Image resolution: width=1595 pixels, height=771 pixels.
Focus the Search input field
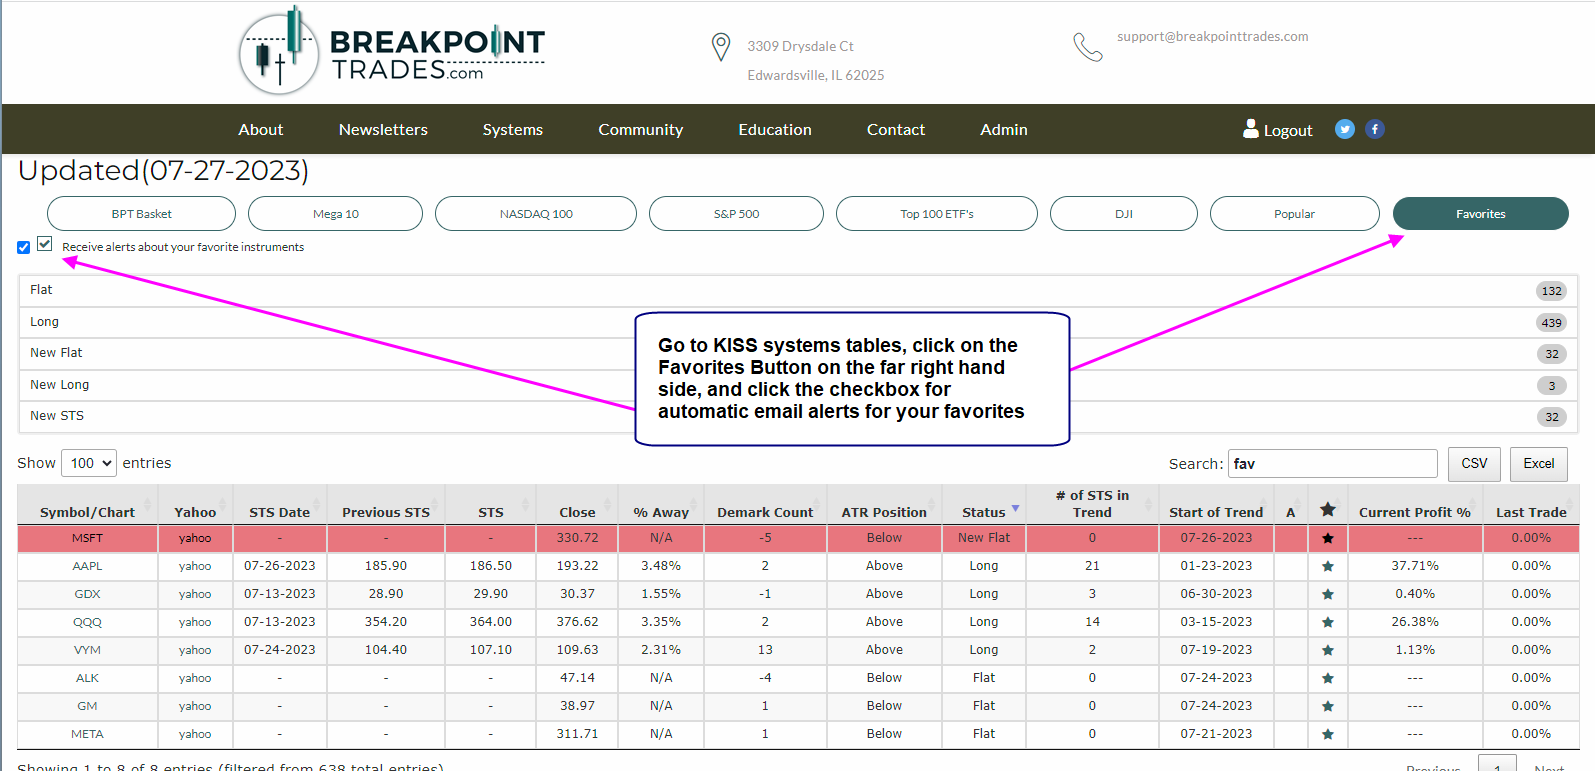(1333, 464)
